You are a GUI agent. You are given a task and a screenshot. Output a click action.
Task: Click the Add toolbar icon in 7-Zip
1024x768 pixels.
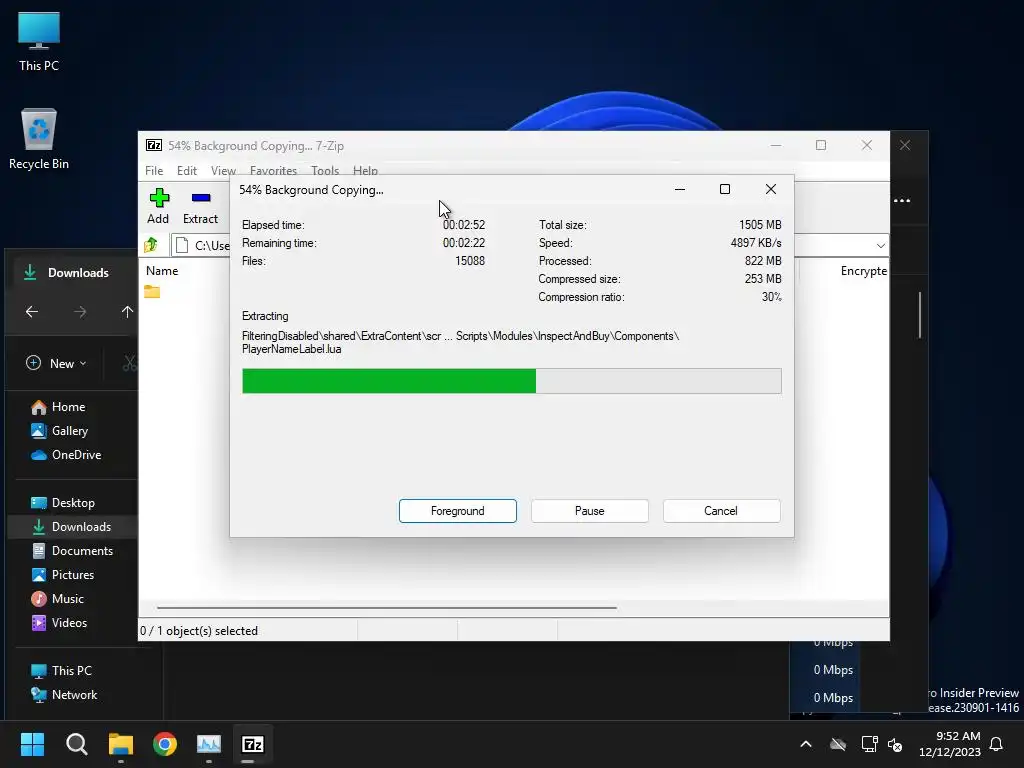click(x=158, y=206)
